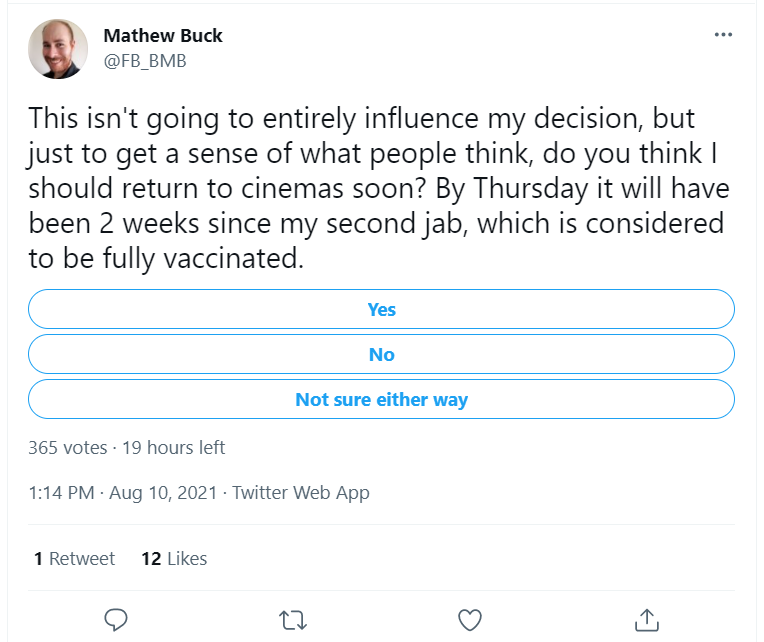View the 12 Likes list
This screenshot has width=764, height=642.
coord(174,559)
